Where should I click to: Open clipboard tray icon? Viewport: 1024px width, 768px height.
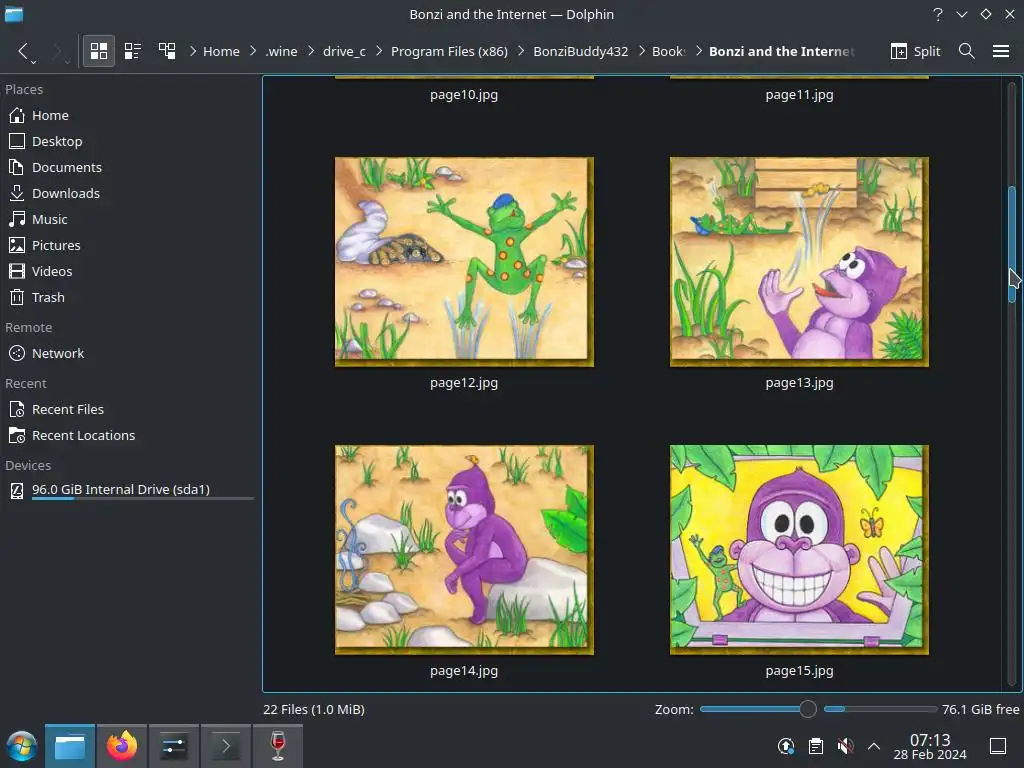click(816, 746)
